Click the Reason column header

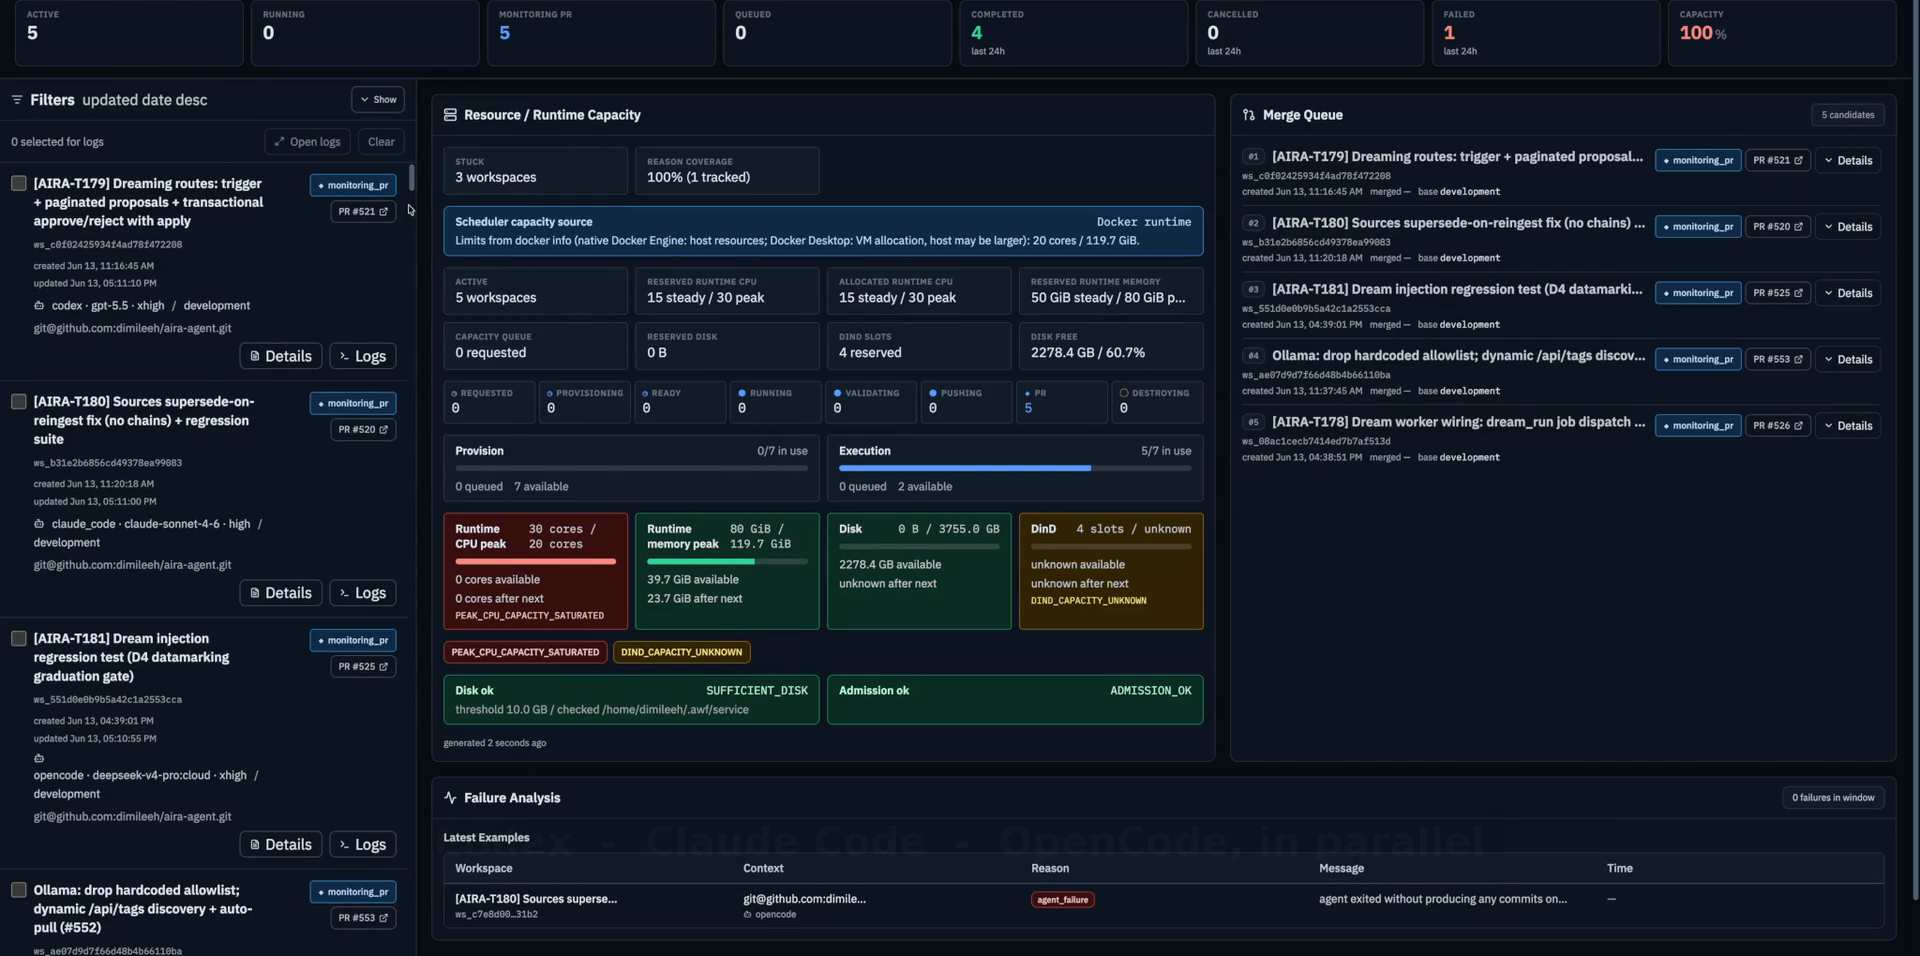[1050, 869]
